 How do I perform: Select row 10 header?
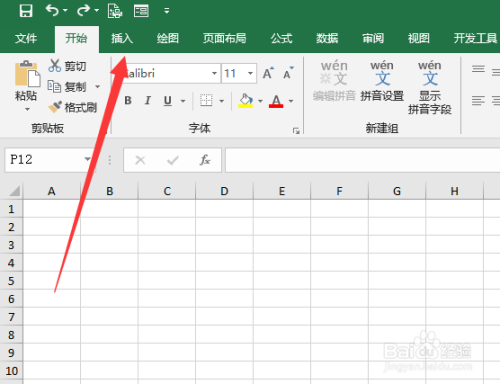coord(11,371)
